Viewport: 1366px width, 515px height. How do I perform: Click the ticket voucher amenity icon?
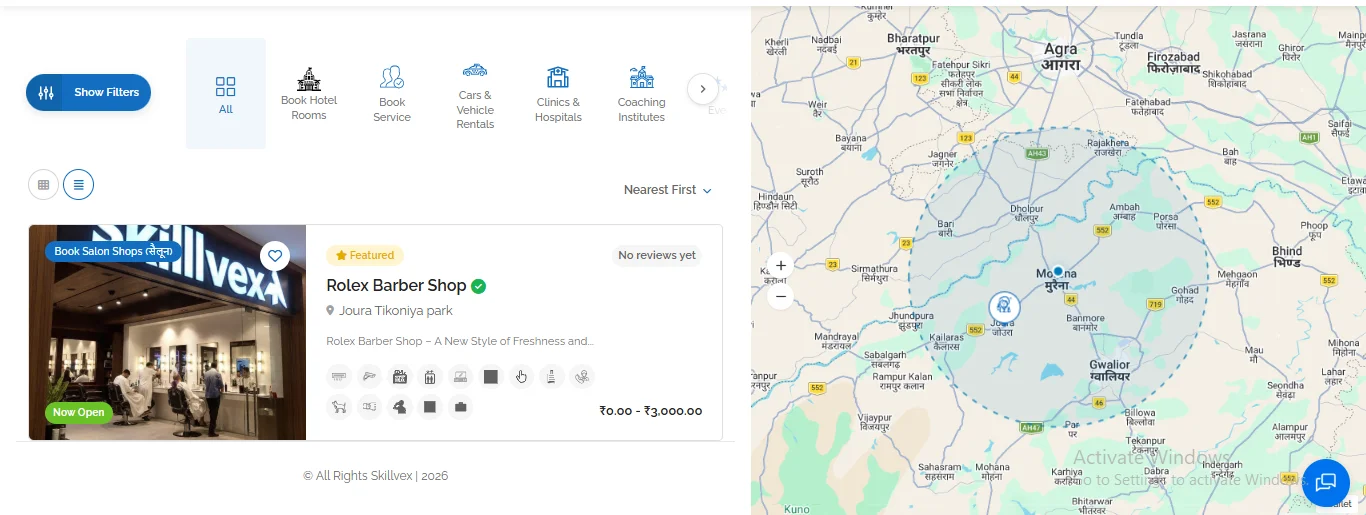pos(369,407)
